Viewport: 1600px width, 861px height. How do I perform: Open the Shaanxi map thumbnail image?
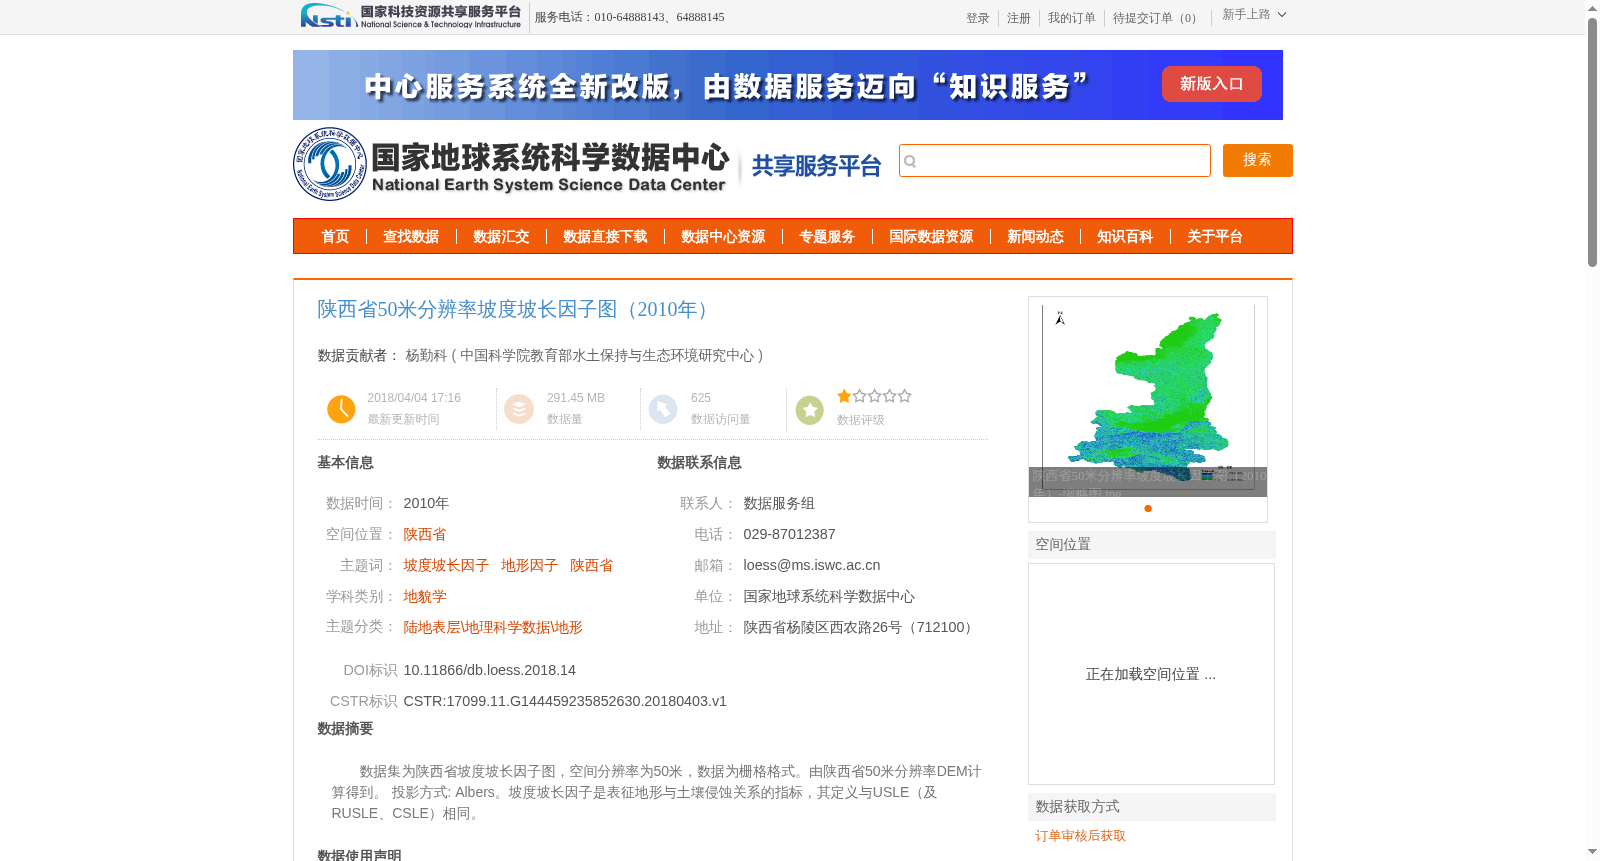click(1148, 396)
